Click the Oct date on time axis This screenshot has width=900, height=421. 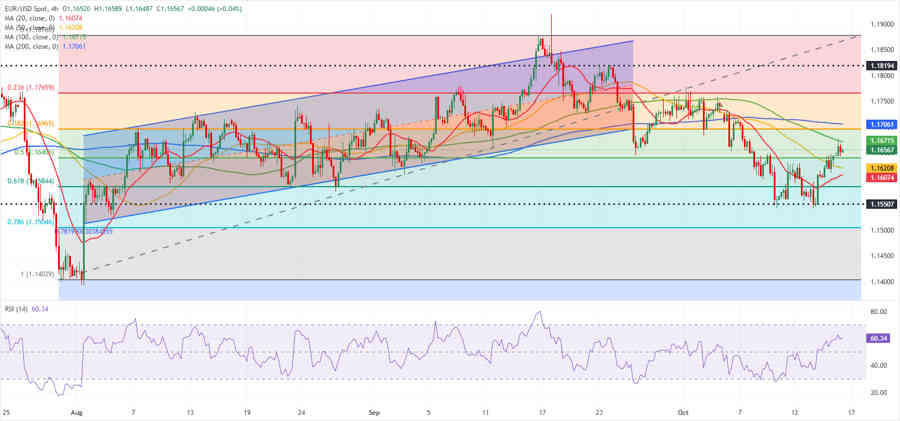click(x=683, y=412)
